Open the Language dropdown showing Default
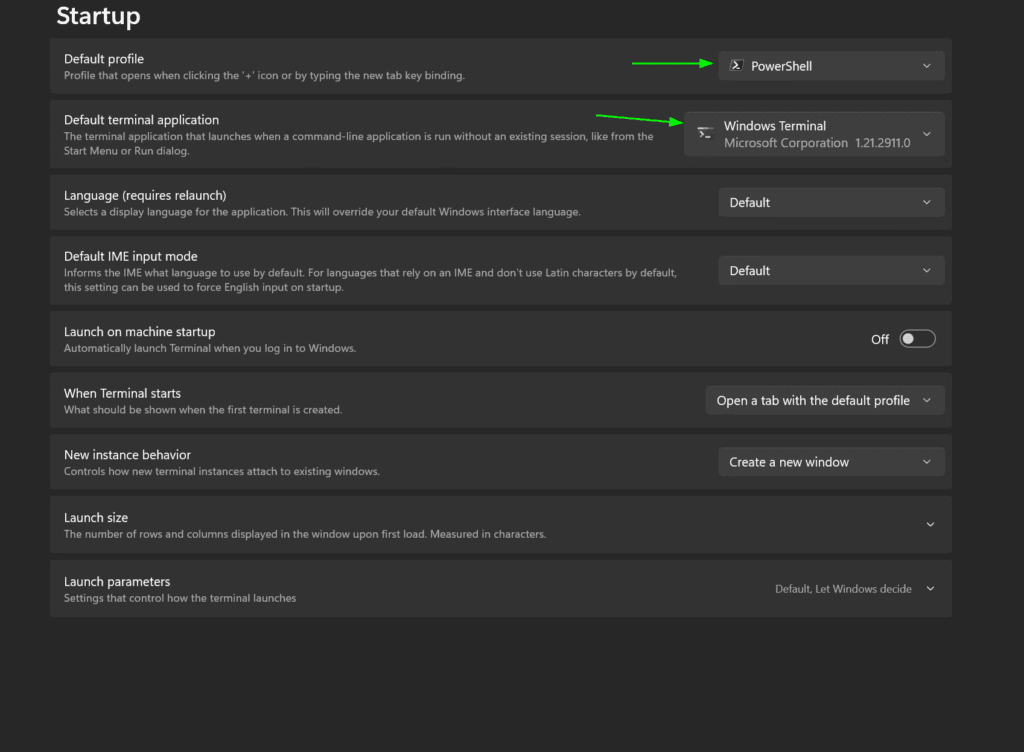Image resolution: width=1024 pixels, height=752 pixels. (831, 202)
